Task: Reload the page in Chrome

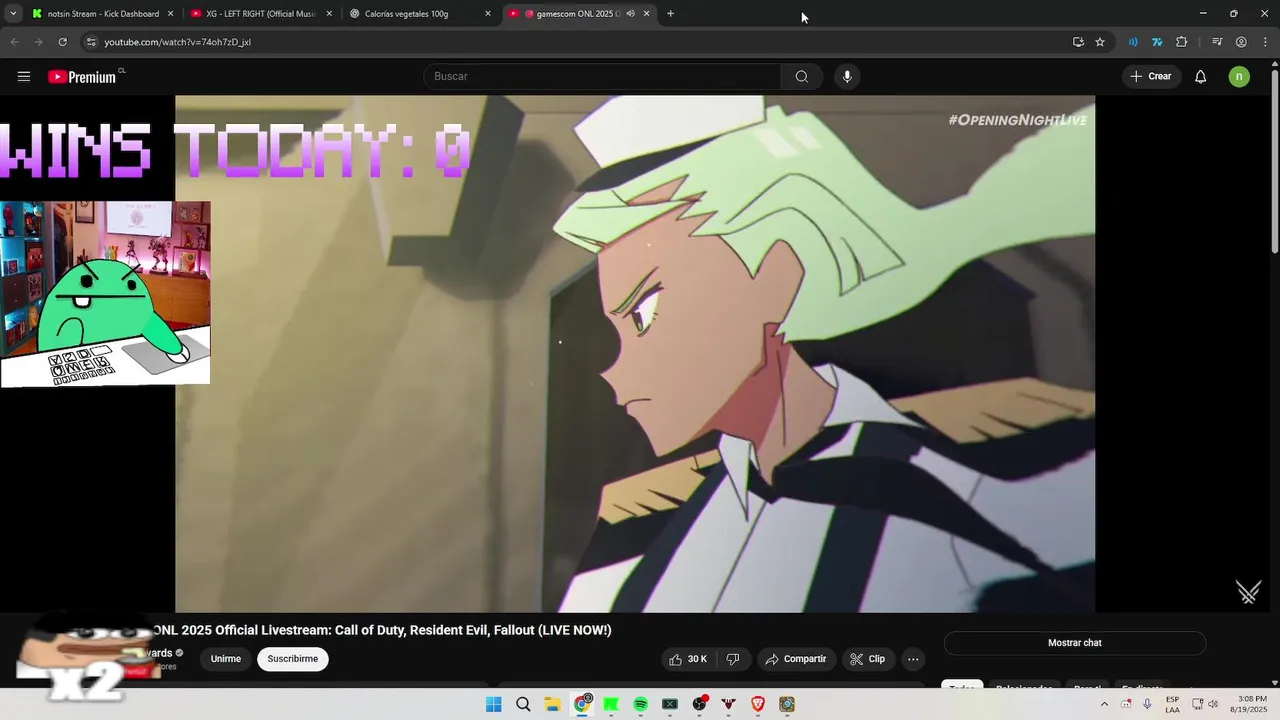Action: tap(62, 42)
